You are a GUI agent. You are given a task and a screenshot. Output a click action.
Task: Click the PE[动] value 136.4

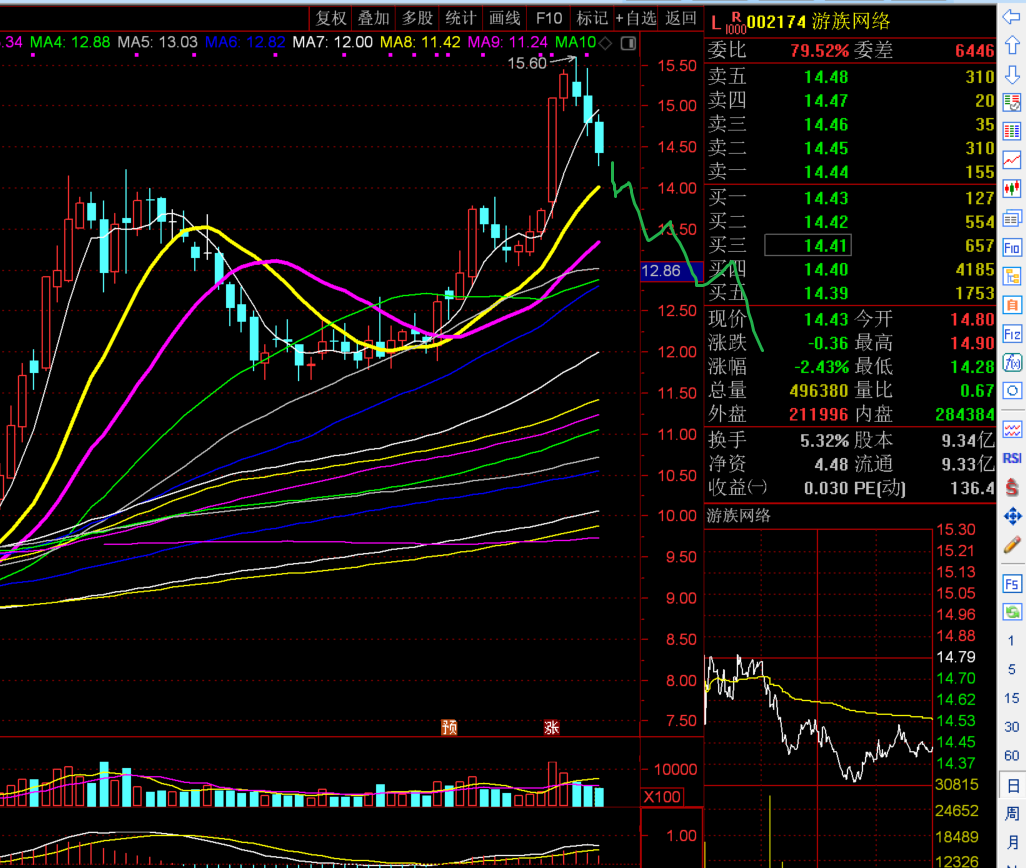click(x=972, y=488)
